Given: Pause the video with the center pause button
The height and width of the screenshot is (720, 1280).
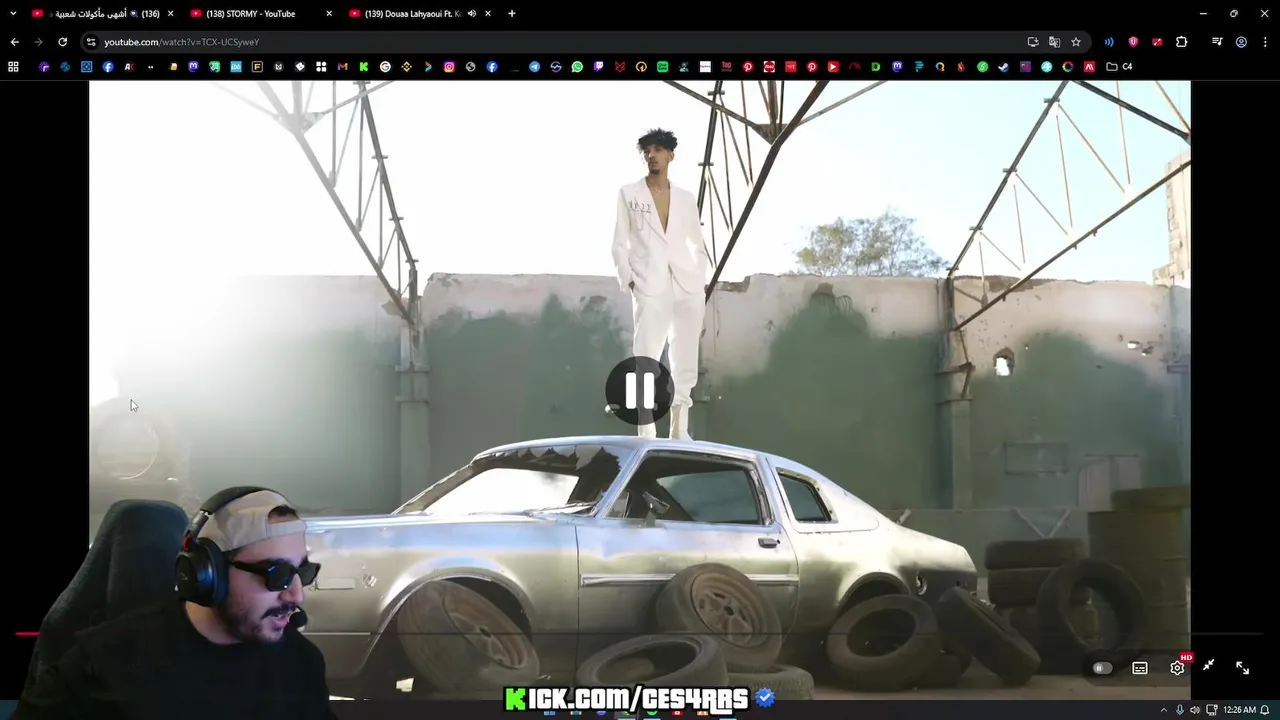Looking at the screenshot, I should pyautogui.click(x=640, y=390).
